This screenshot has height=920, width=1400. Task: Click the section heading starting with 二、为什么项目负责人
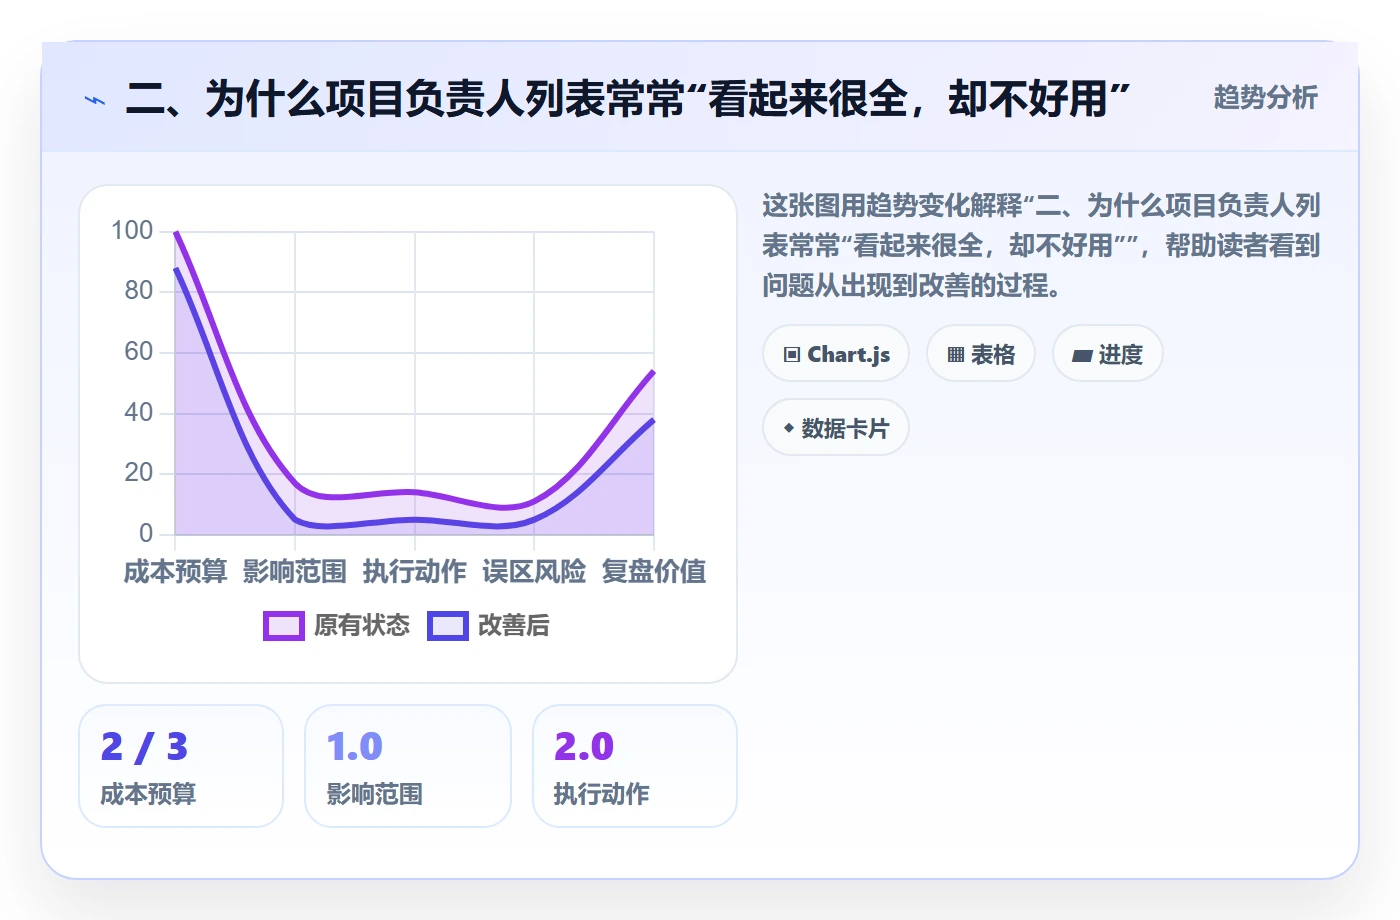[x=628, y=99]
